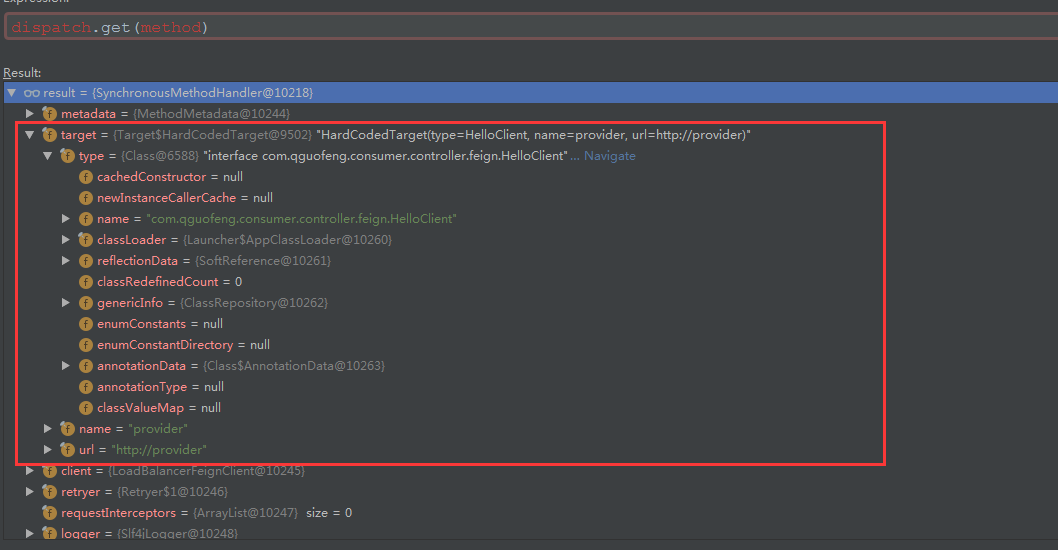Expand the classLoader node arrow

click(x=66, y=240)
